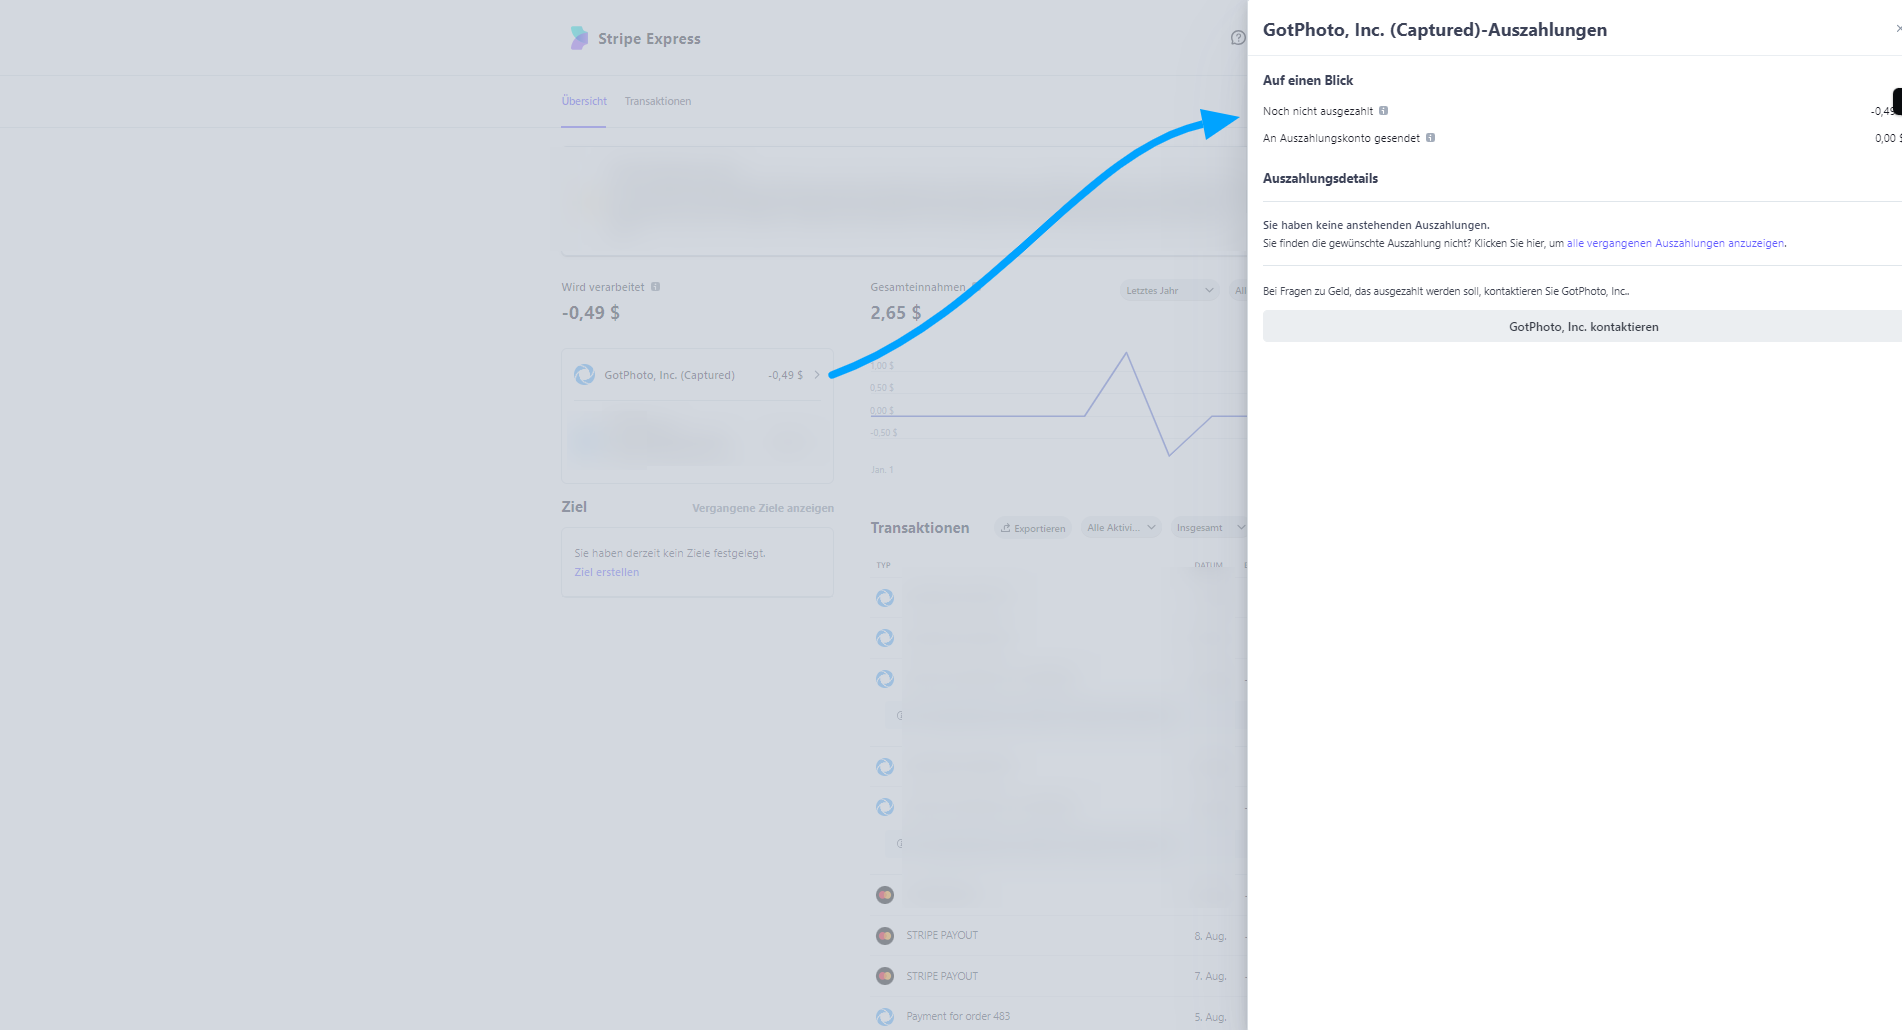The image size is (1902, 1030).
Task: Click info icon beside An Auszahlungskonto gesendet
Action: coord(1430,138)
